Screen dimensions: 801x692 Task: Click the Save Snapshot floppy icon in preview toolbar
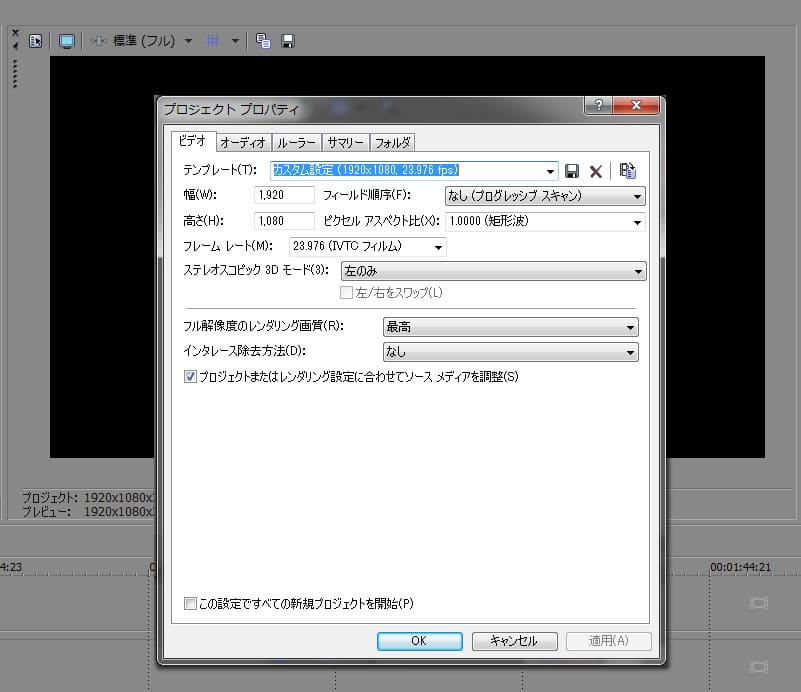click(288, 41)
